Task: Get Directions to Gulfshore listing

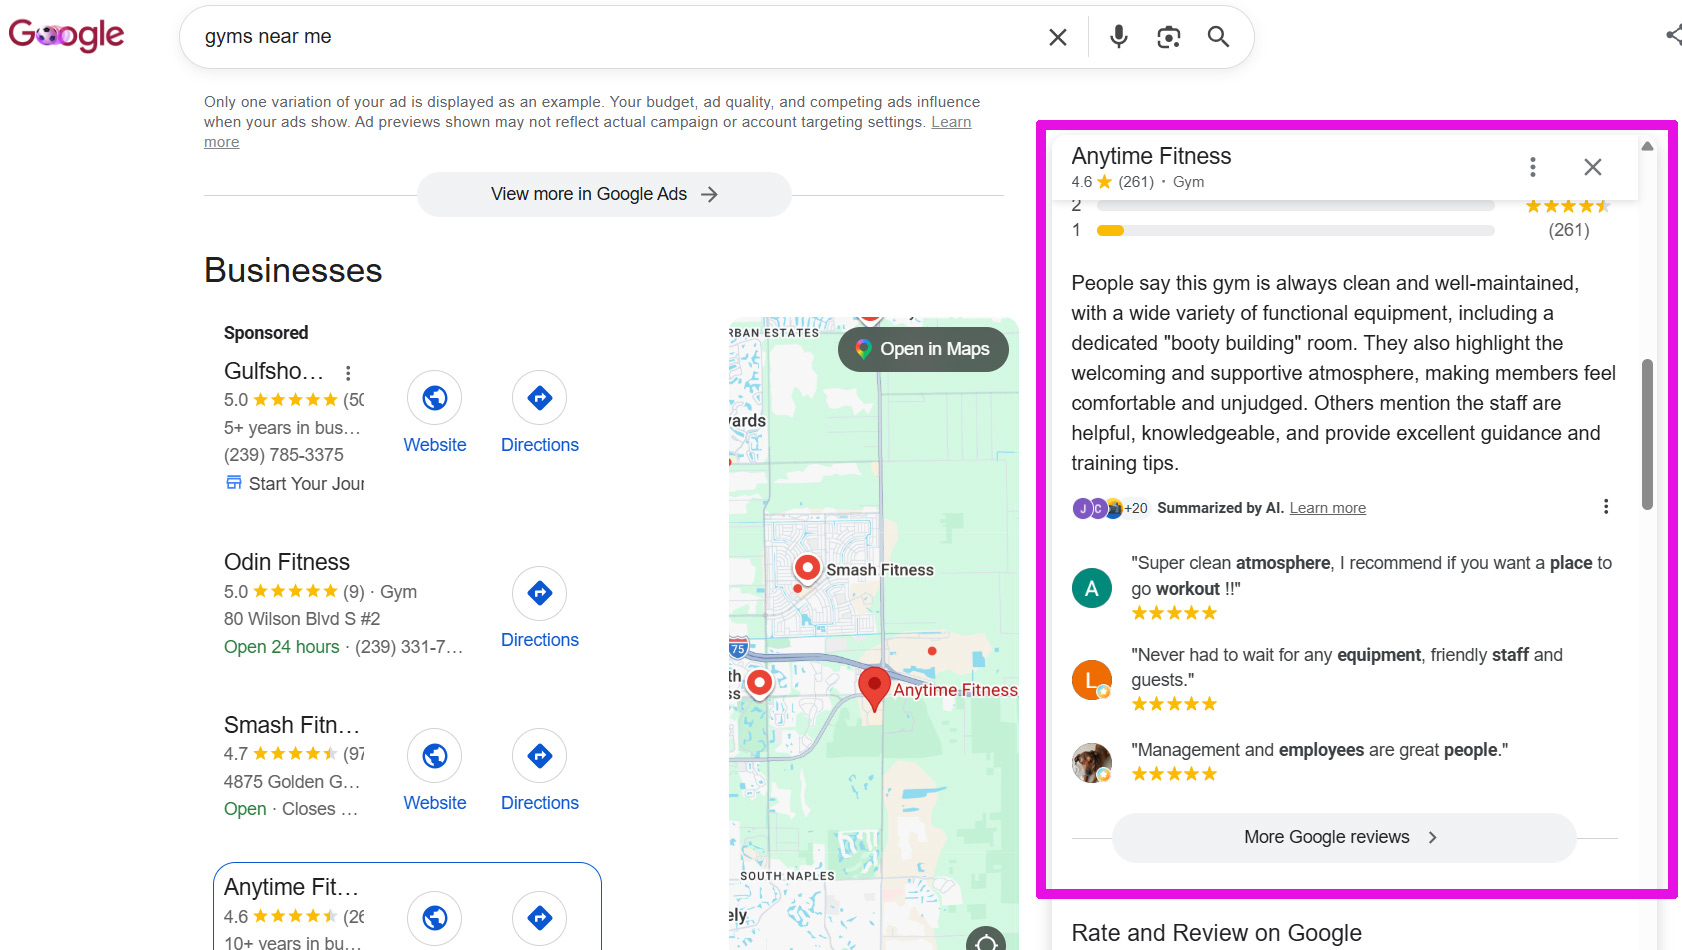Action: 540,398
